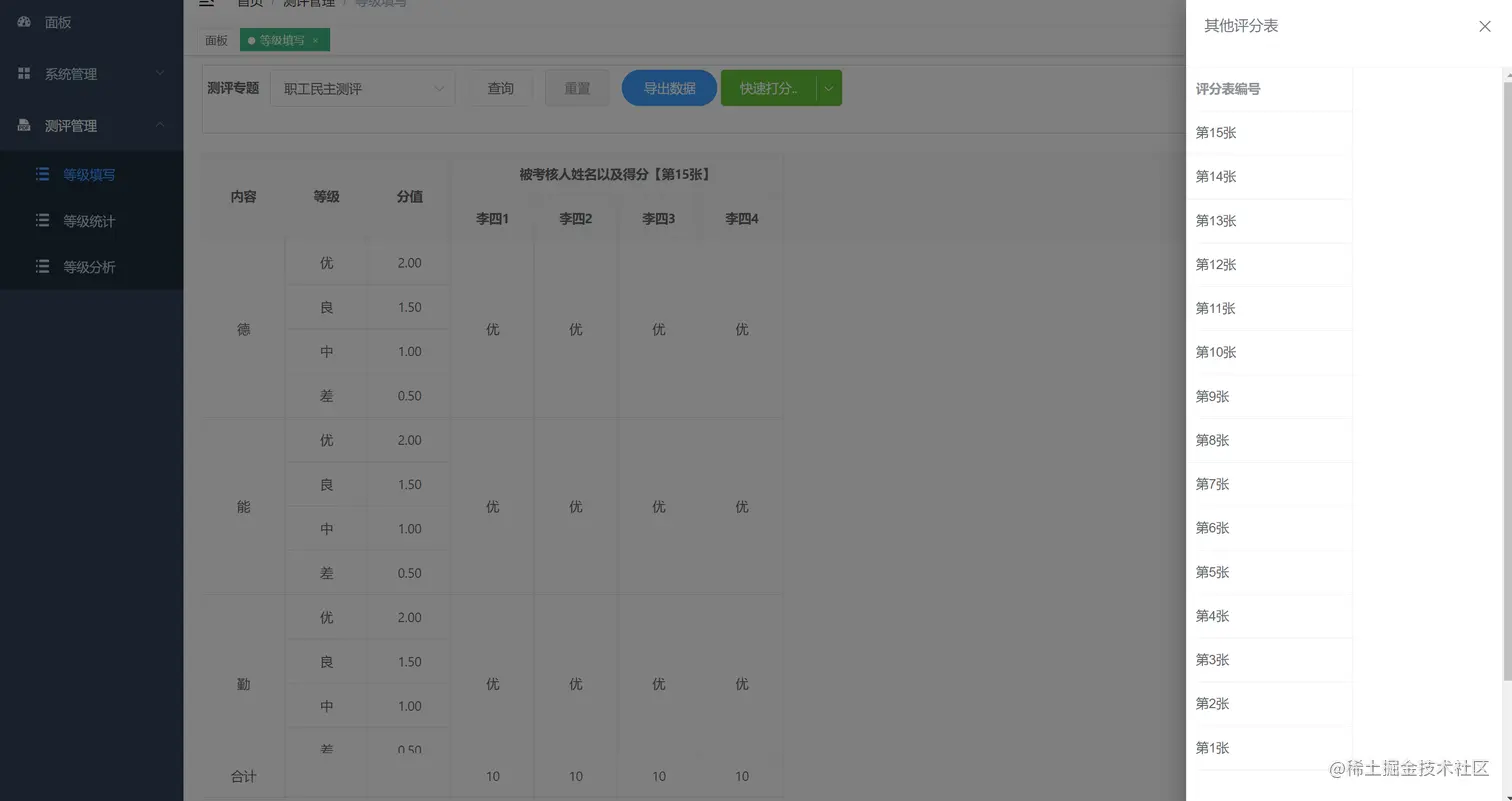This screenshot has height=801, width=1512.
Task: Switch to the 面板 tab
Action: 215,40
